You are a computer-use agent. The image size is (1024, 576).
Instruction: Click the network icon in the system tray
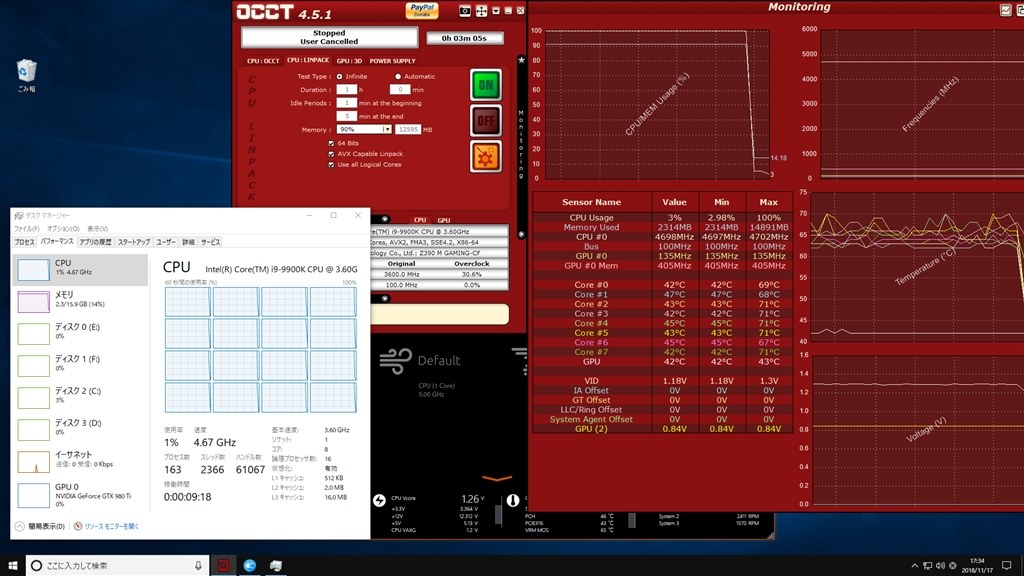coord(927,566)
